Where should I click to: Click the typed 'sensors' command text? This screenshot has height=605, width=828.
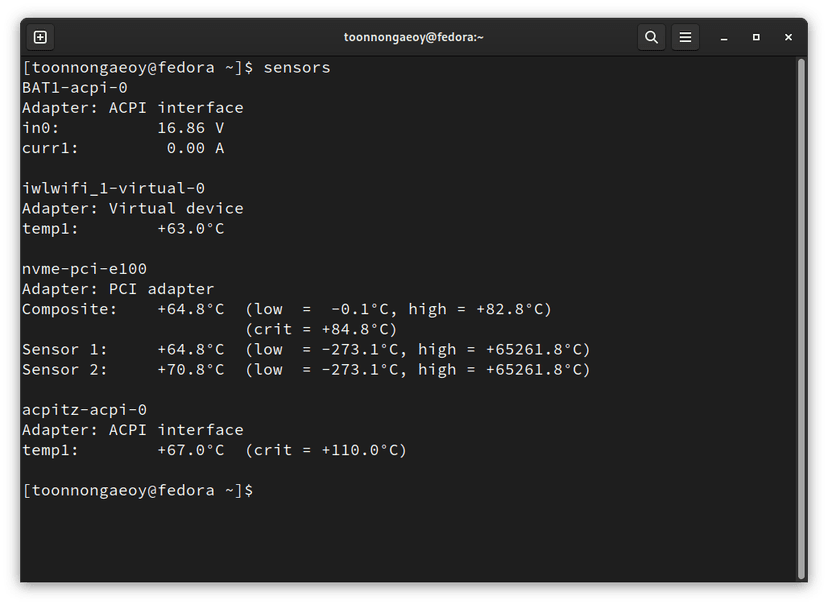tap(297, 67)
